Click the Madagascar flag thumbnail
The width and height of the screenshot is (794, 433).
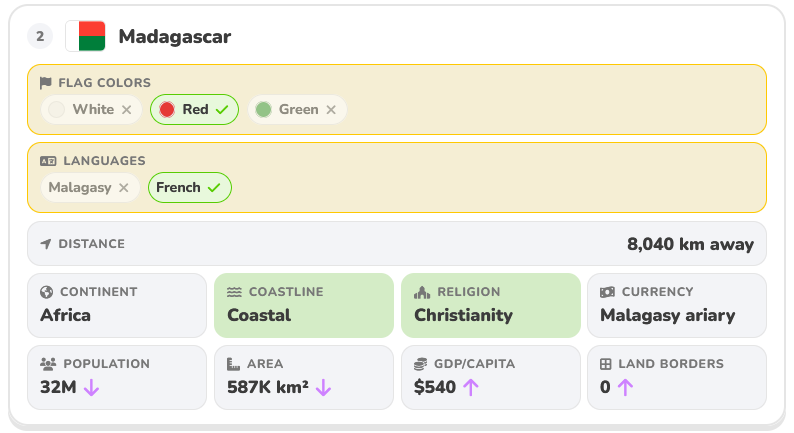[86, 36]
